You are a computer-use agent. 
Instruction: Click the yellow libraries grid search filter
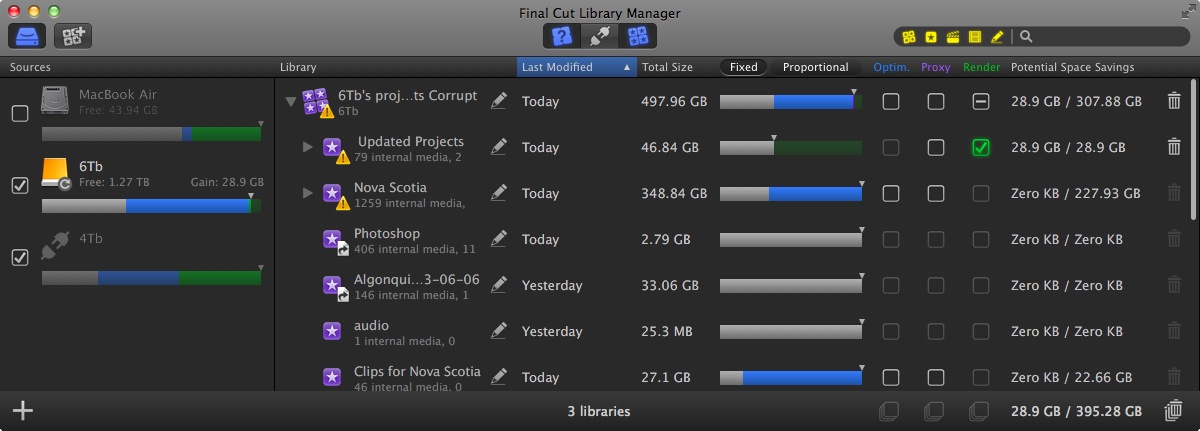909,37
